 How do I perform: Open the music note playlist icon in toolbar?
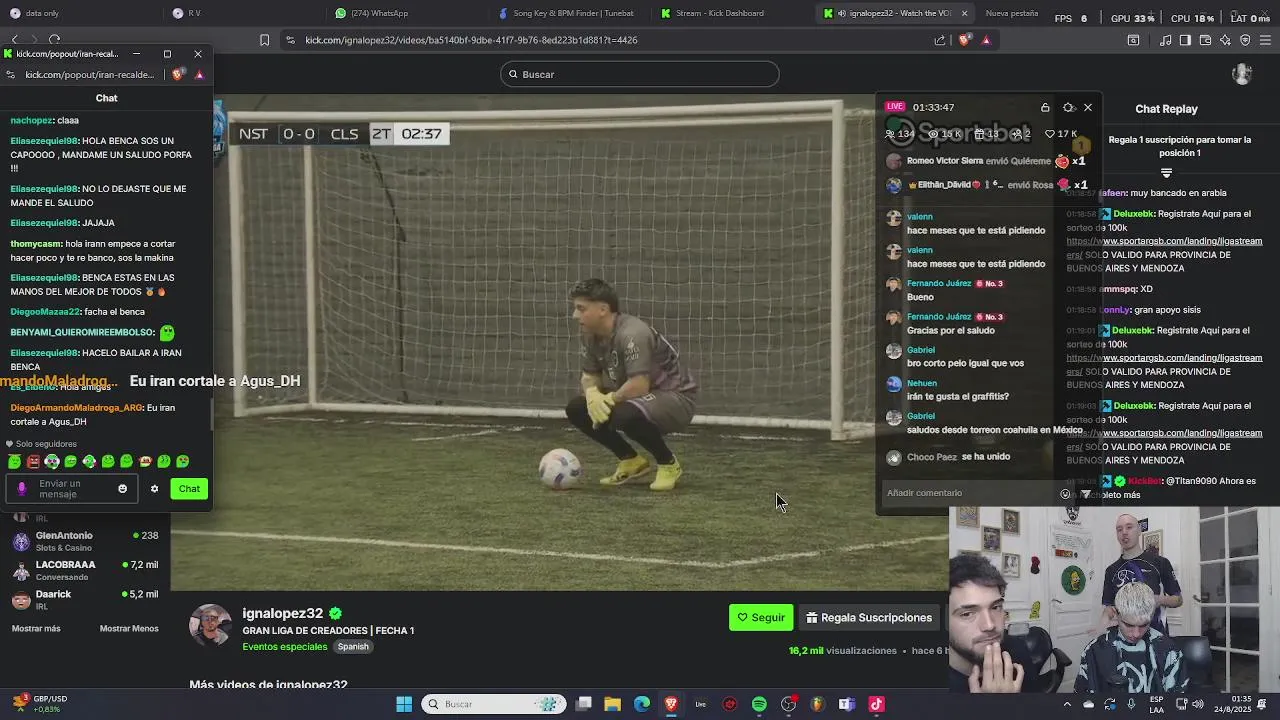[x=1166, y=40]
